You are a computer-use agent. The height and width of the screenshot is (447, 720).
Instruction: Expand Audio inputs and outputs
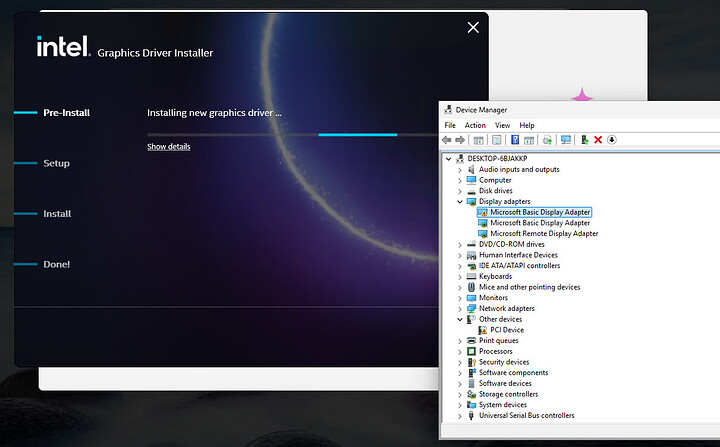pos(460,170)
